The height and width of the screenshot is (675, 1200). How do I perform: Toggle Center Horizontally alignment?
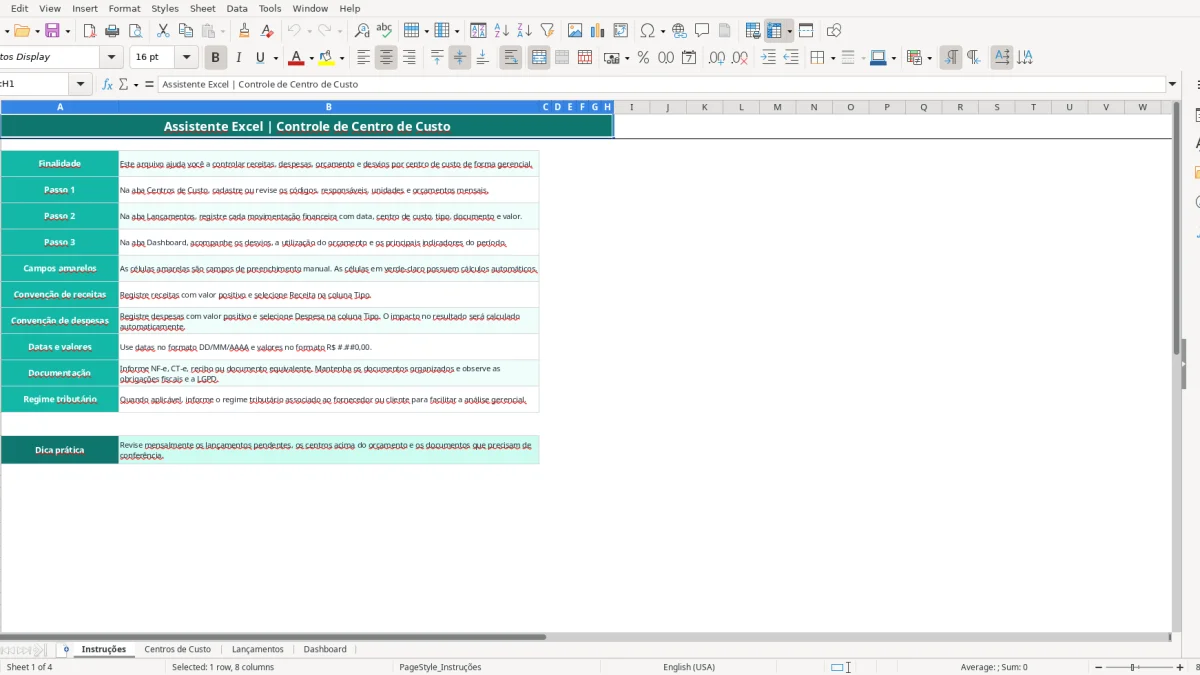click(x=386, y=58)
